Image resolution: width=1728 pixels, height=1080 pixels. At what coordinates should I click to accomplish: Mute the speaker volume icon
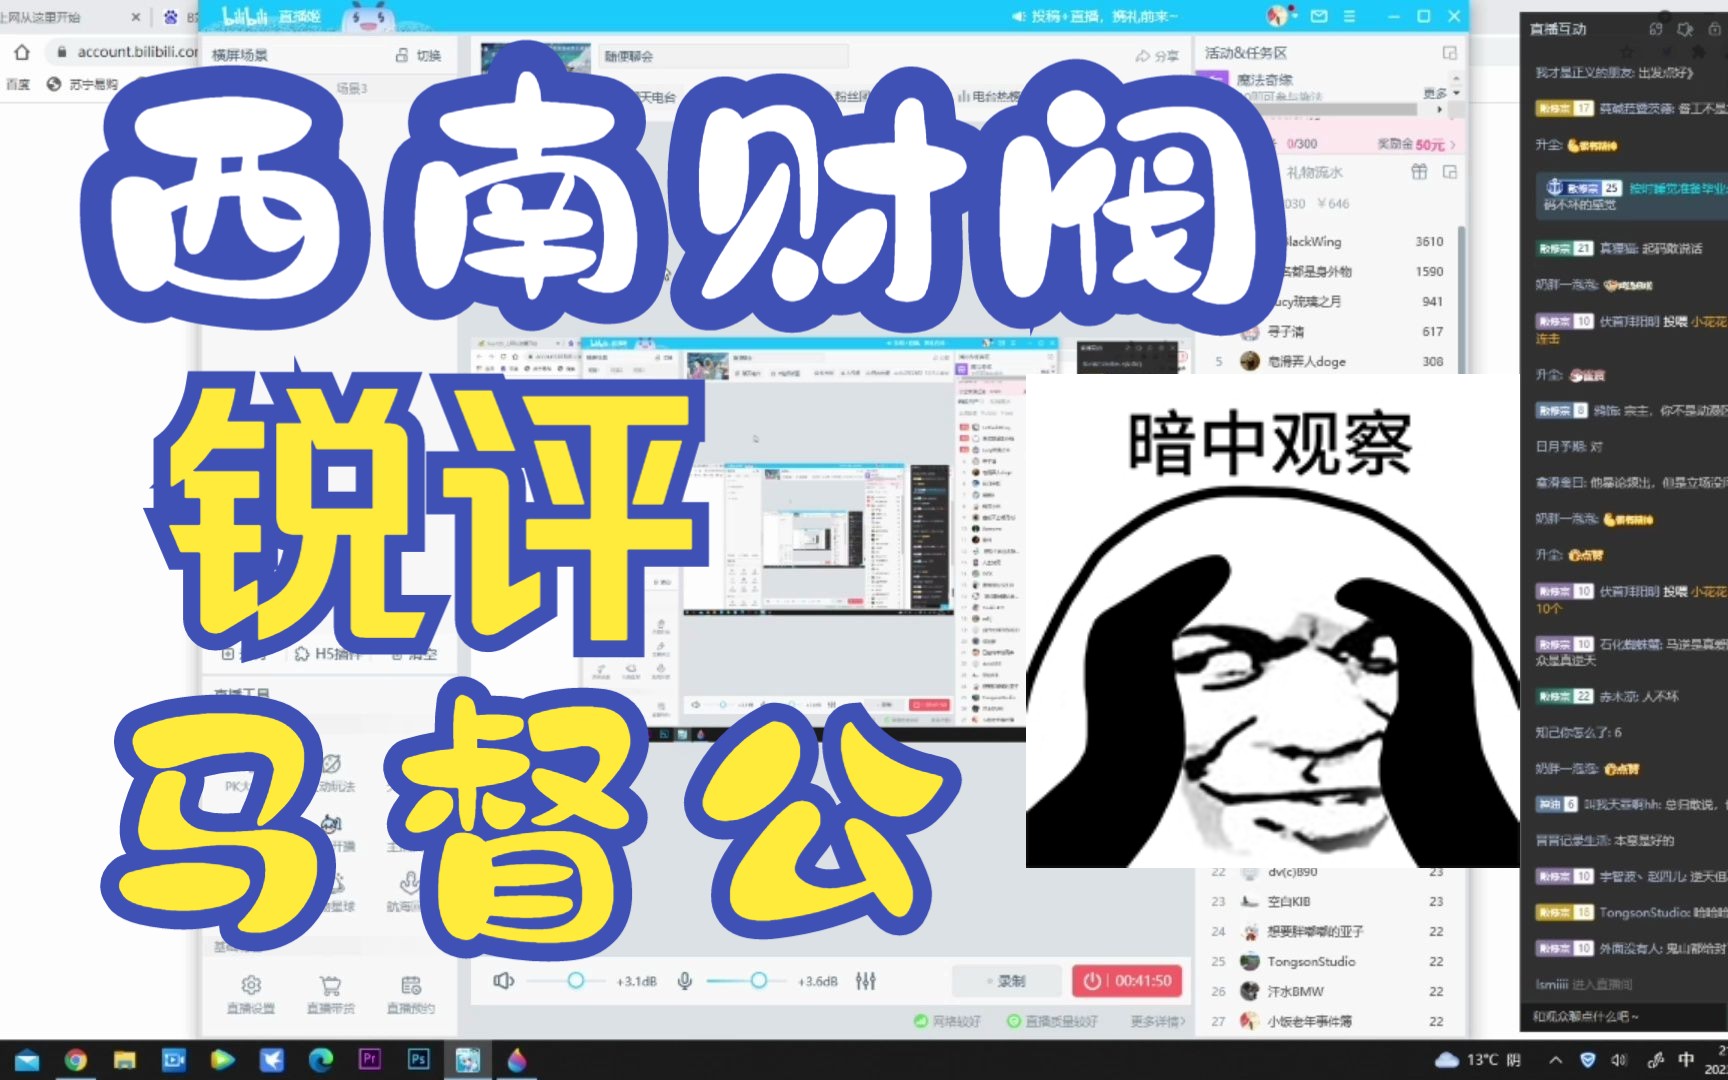[504, 981]
